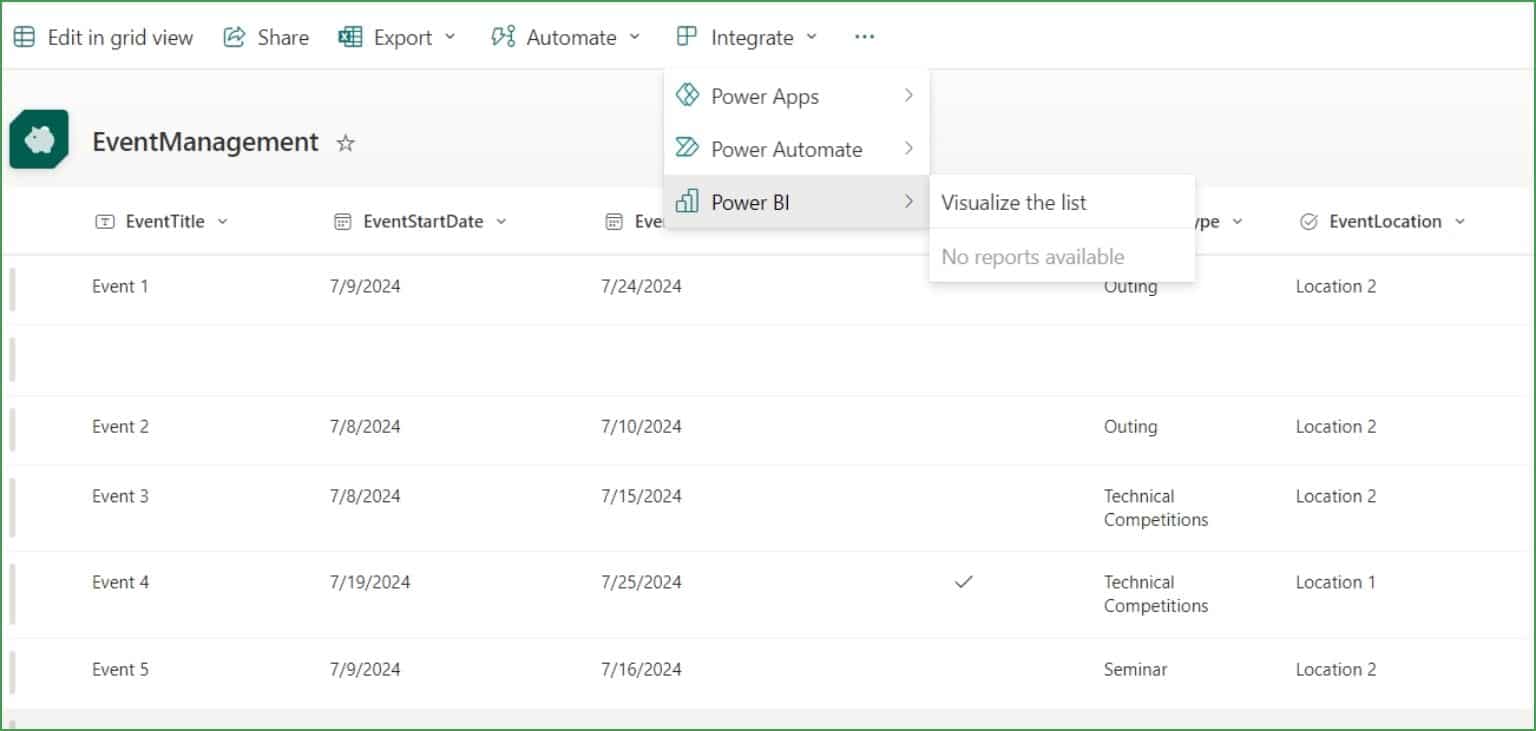This screenshot has height=731, width=1536.
Task: Click the Event 3 title cell
Action: (120, 497)
